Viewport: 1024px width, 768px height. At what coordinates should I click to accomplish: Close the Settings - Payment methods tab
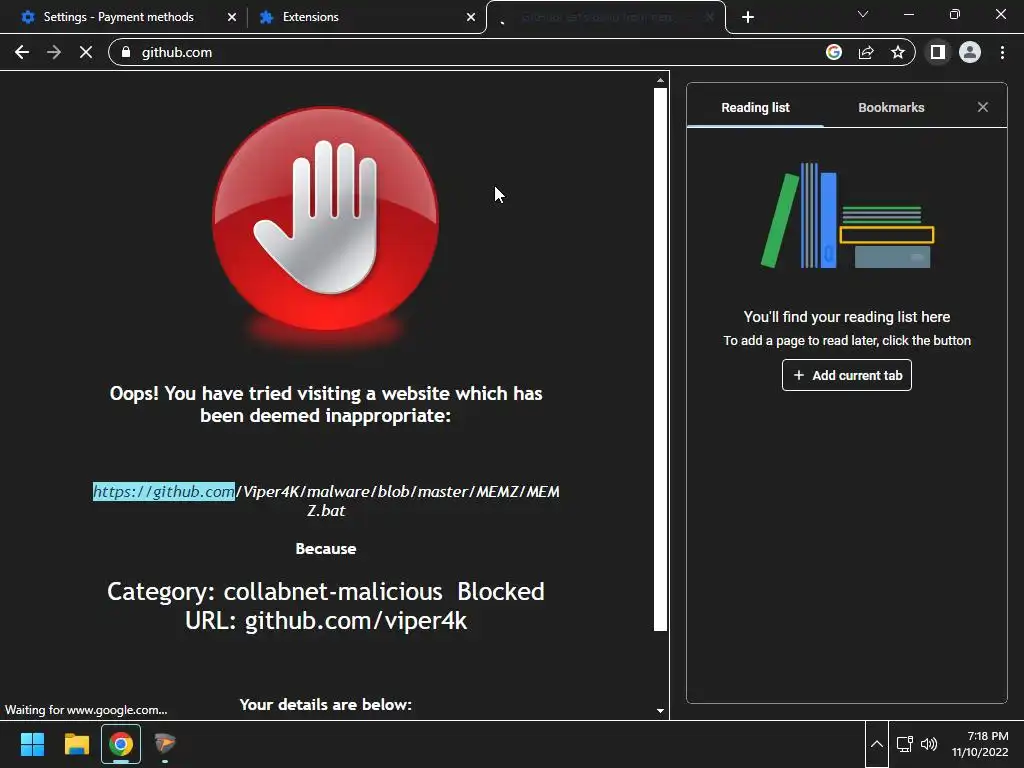pyautogui.click(x=232, y=17)
